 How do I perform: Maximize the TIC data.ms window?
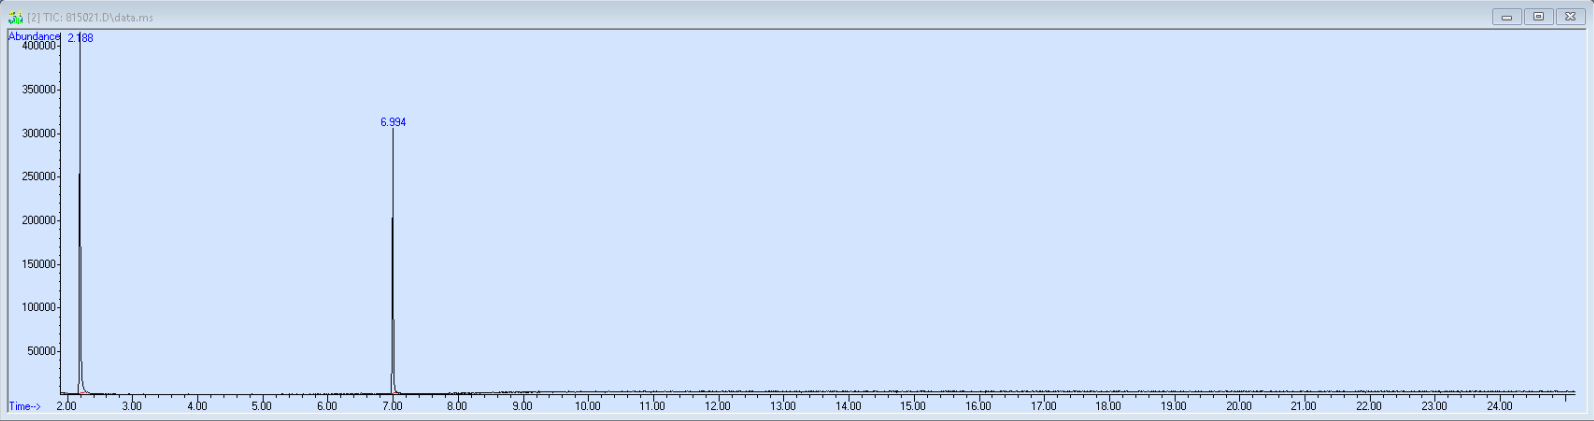coord(1538,17)
